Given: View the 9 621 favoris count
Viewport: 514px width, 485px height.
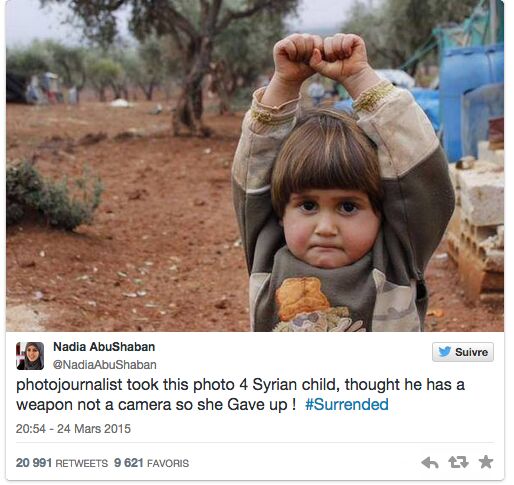Looking at the screenshot, I should (x=129, y=463).
